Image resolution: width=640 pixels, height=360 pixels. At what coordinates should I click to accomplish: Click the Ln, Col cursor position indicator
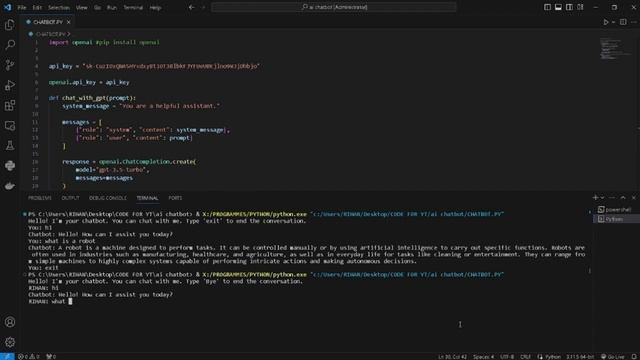pos(452,356)
